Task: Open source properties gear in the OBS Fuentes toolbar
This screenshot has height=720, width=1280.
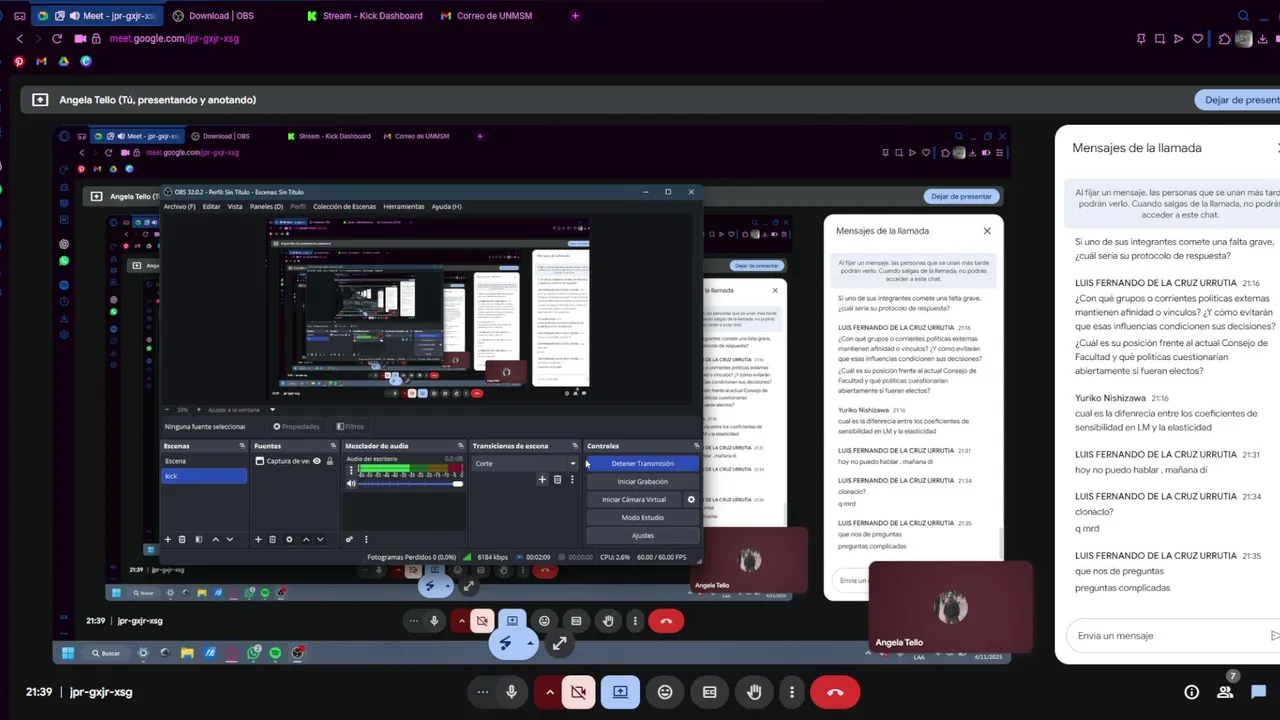Action: click(289, 539)
